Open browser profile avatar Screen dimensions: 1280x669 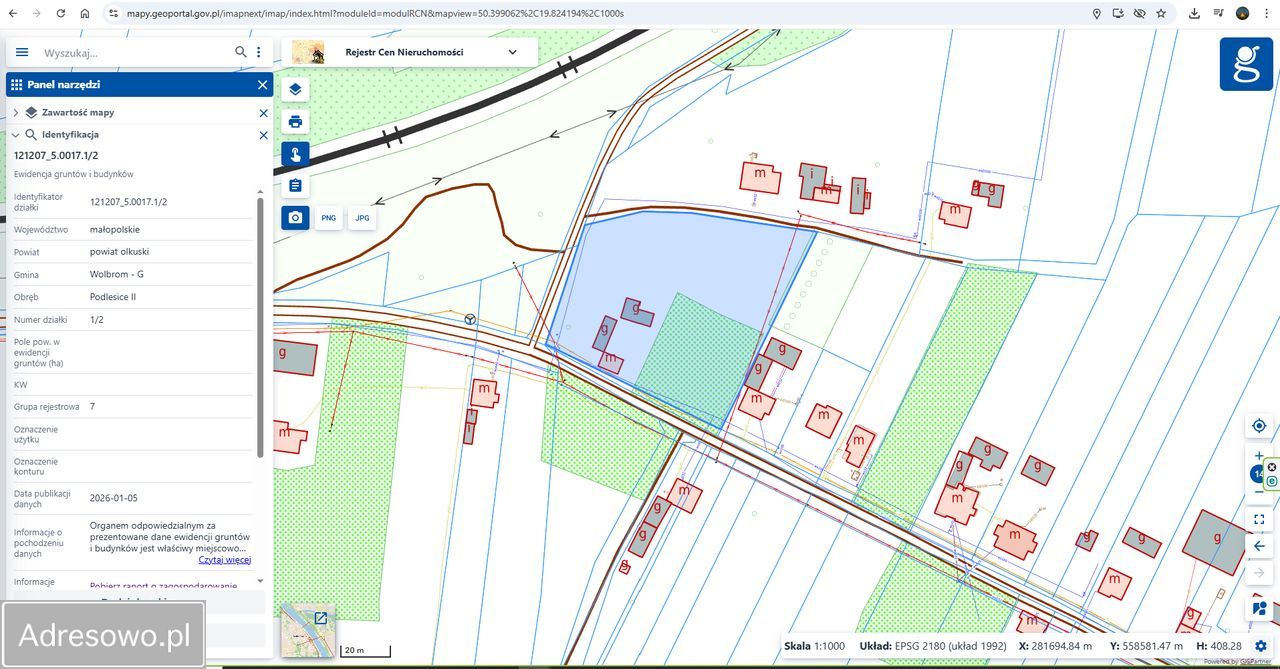point(1243,13)
